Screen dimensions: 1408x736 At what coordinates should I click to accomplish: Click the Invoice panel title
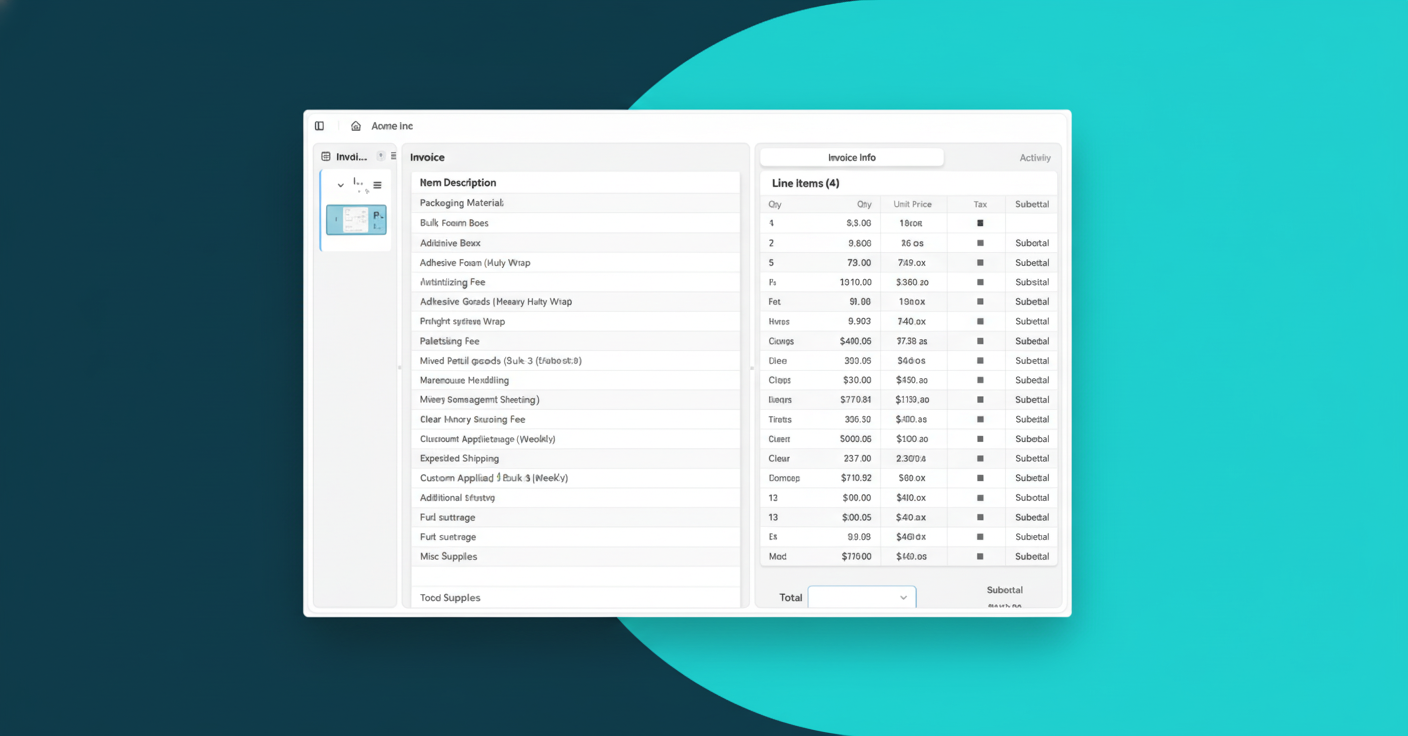tap(427, 157)
